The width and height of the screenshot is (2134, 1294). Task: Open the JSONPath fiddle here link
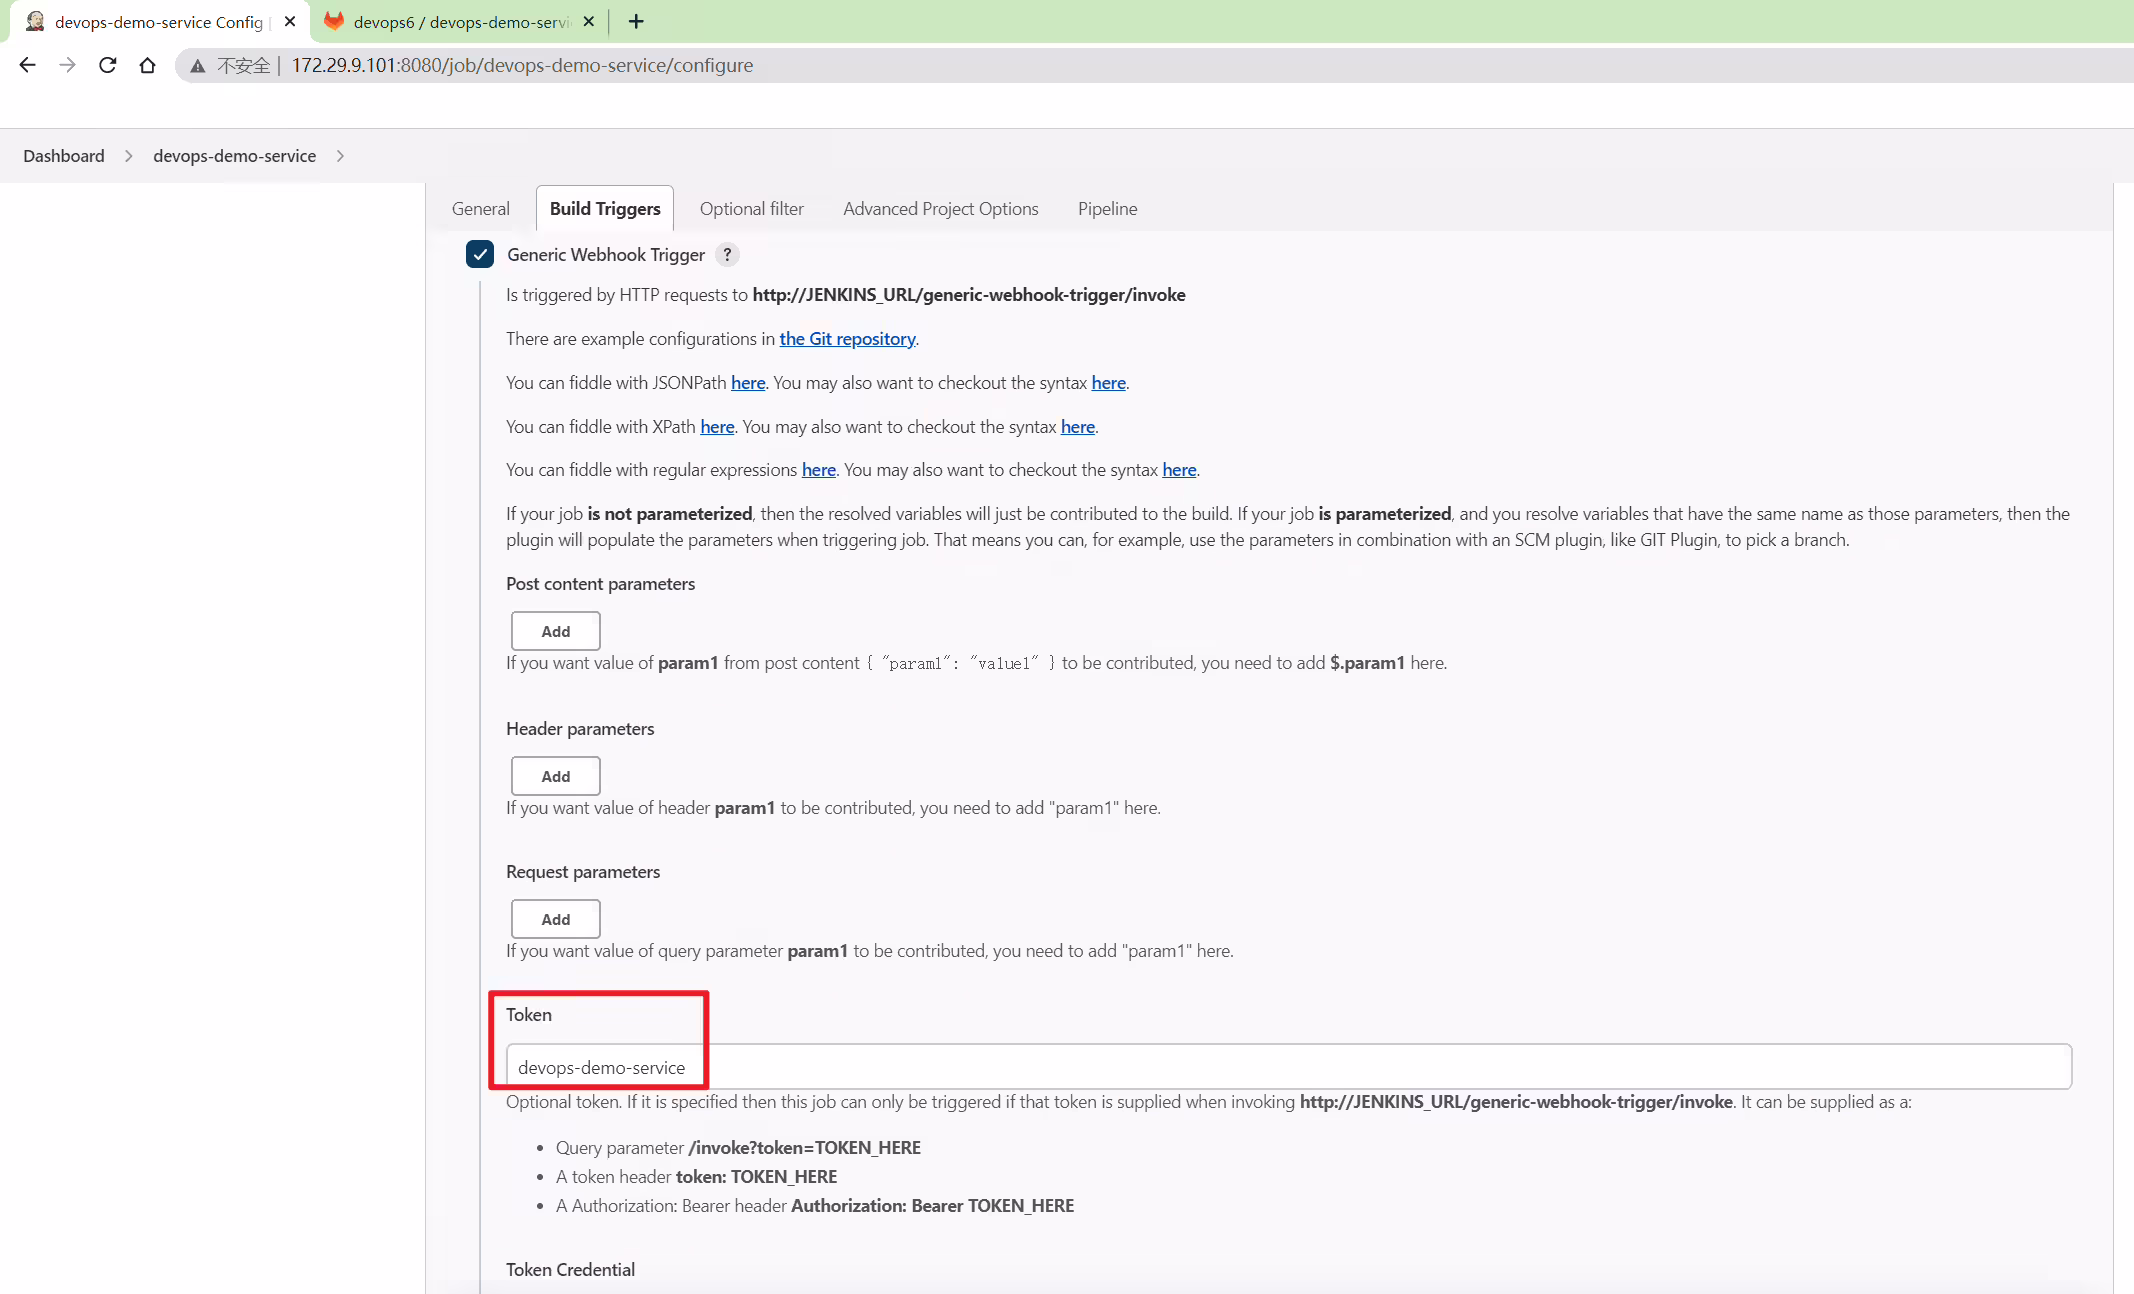tap(748, 382)
